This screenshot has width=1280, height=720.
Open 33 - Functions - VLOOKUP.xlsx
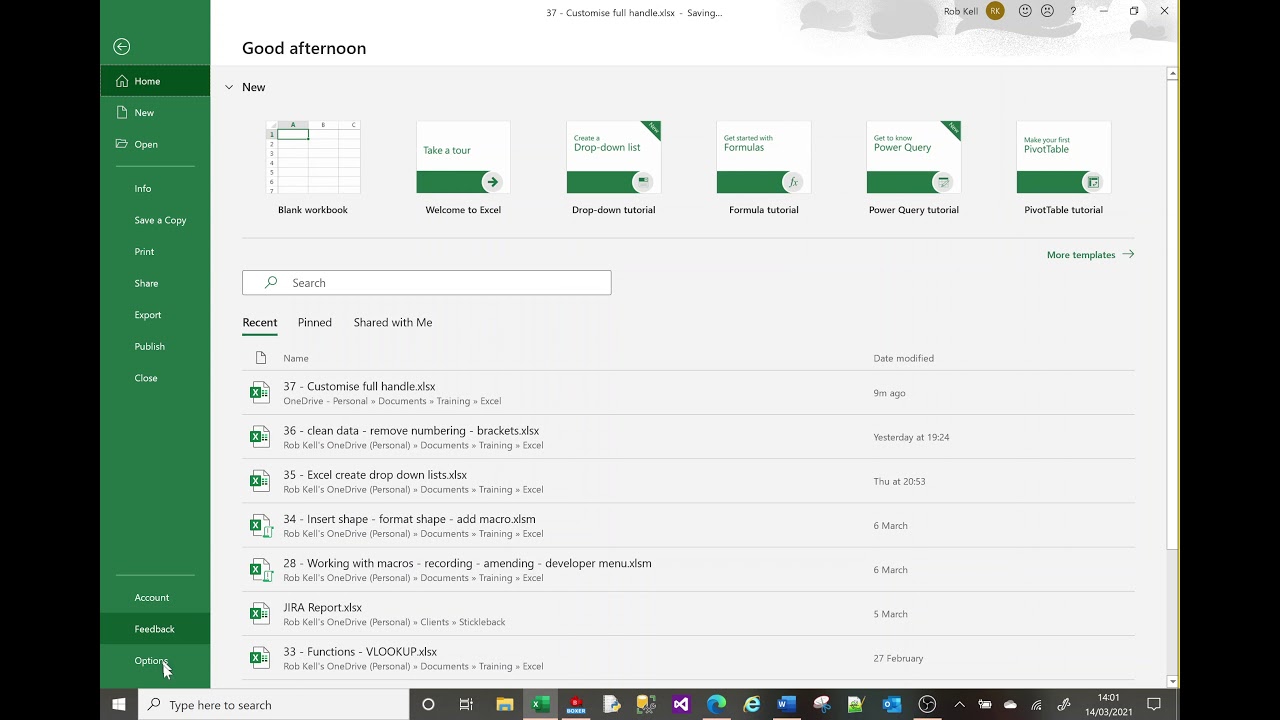coord(688,657)
